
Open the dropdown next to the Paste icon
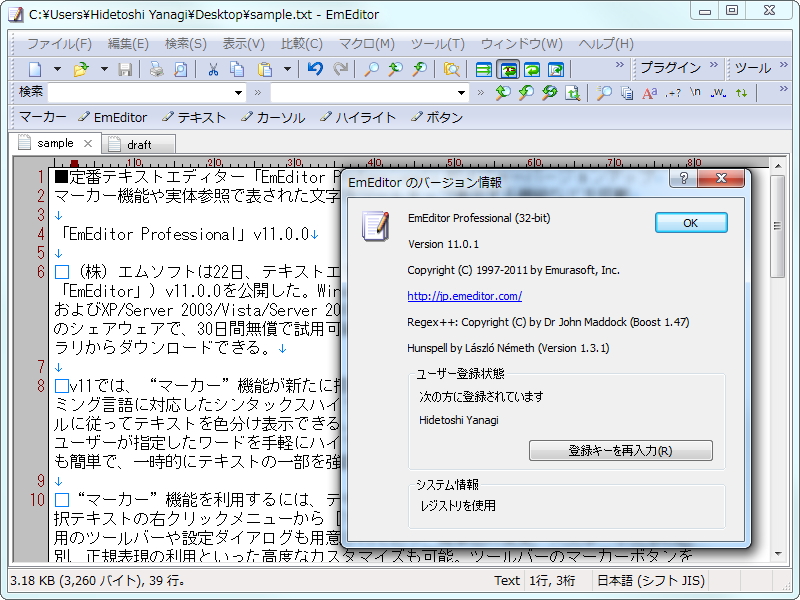(x=285, y=70)
